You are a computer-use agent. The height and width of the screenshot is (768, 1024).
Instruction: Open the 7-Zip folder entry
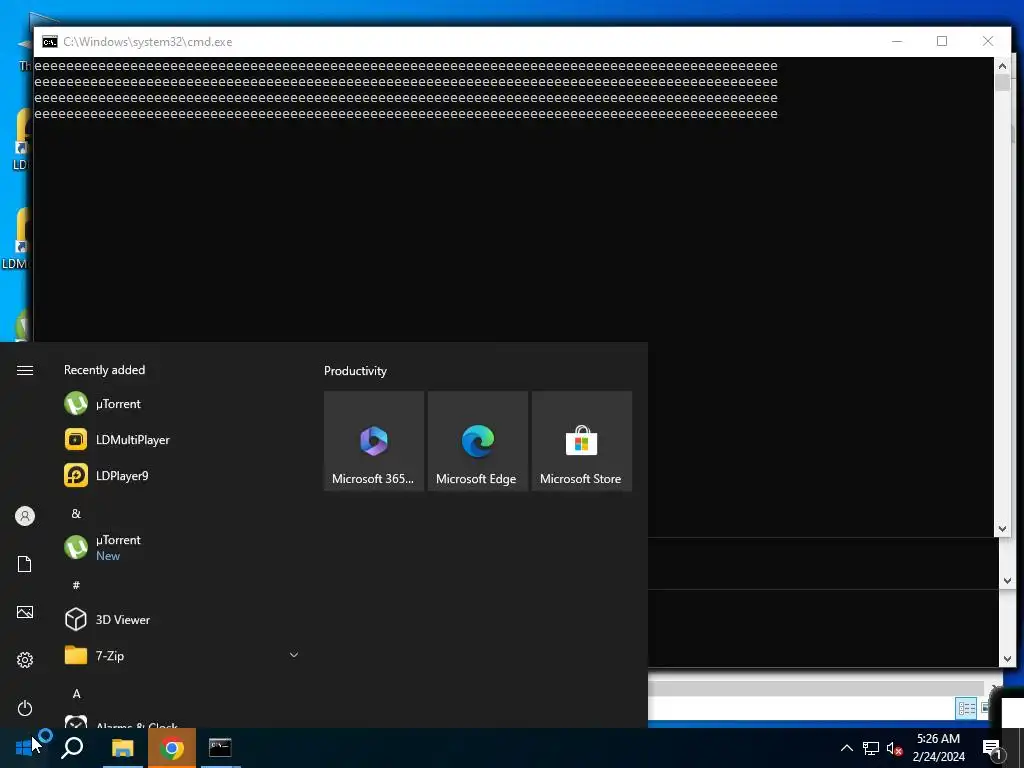click(x=182, y=655)
